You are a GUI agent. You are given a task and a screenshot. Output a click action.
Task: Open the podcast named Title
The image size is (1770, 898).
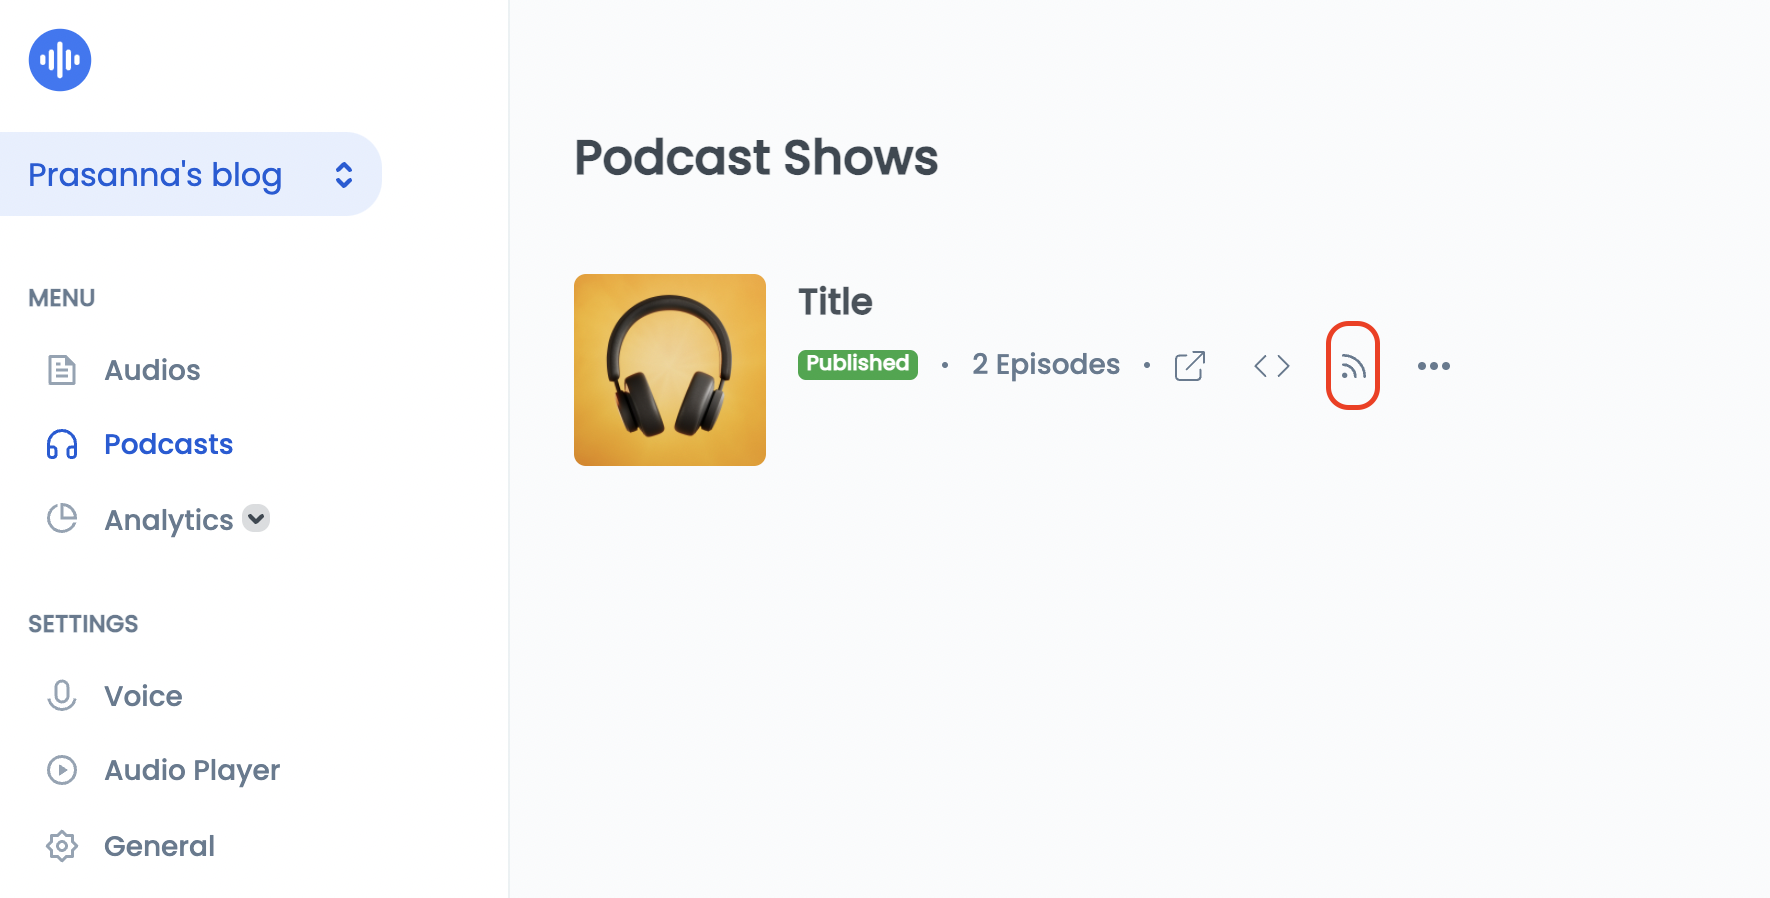coord(835,302)
